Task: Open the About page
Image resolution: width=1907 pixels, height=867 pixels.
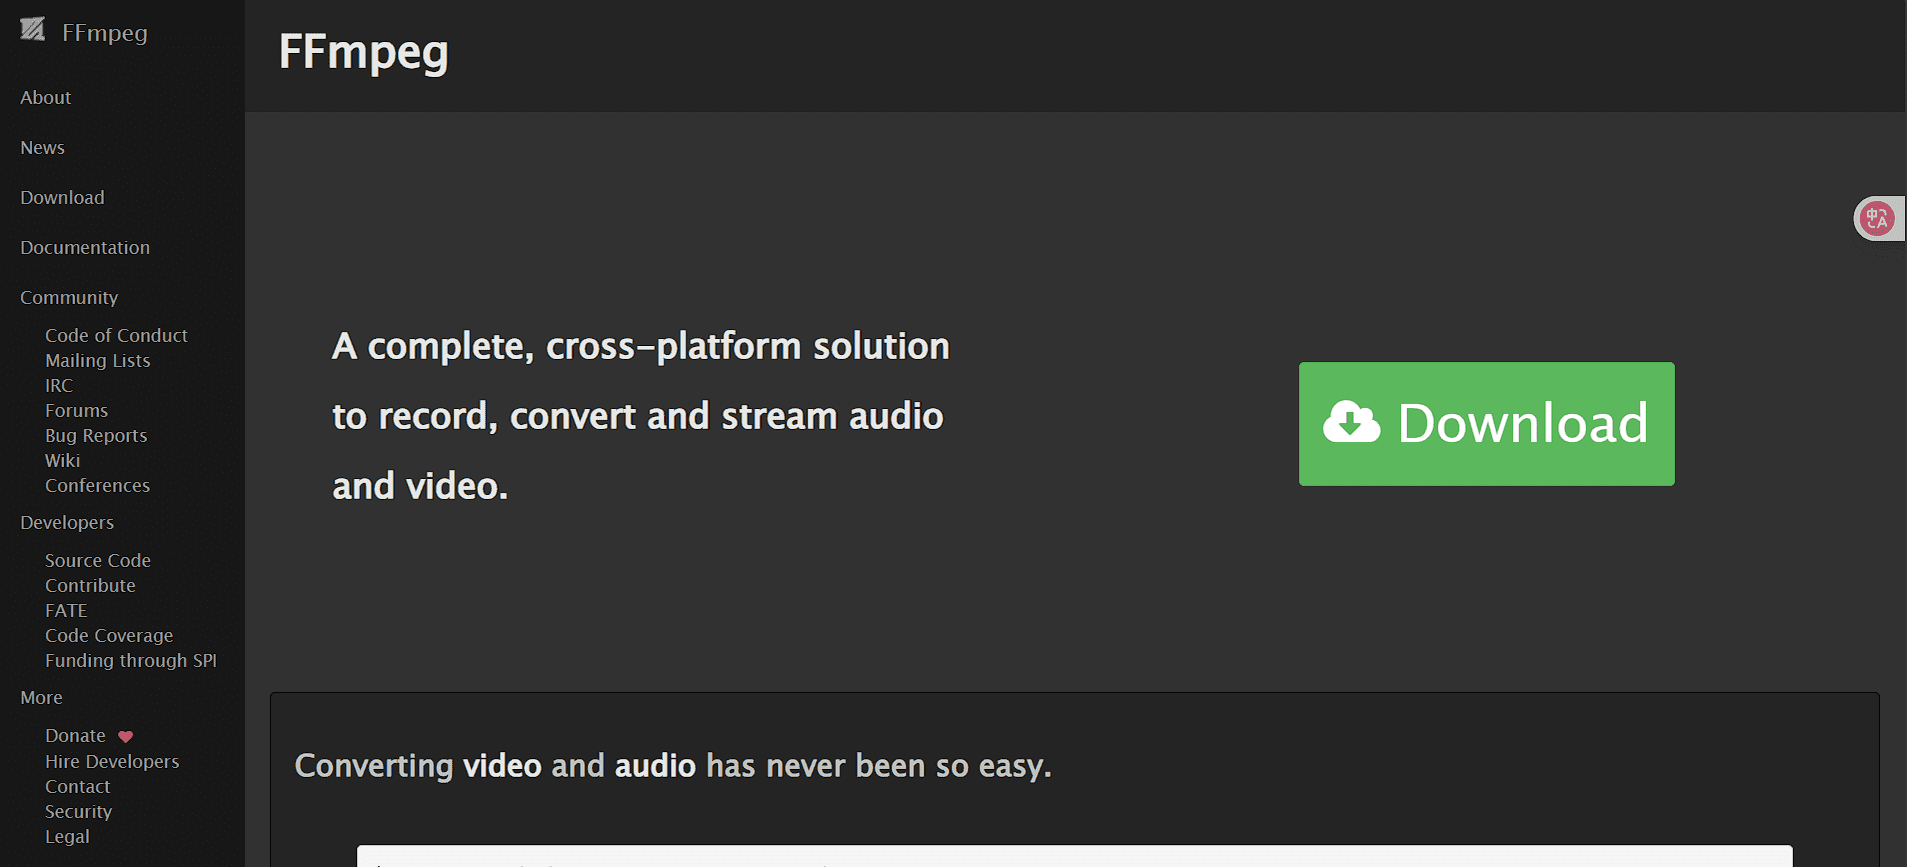Action: point(46,97)
